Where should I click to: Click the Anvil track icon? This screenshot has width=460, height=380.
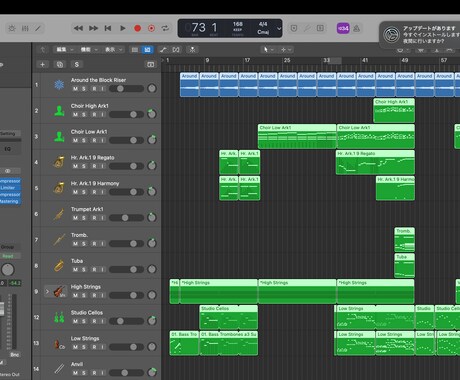tap(59, 369)
